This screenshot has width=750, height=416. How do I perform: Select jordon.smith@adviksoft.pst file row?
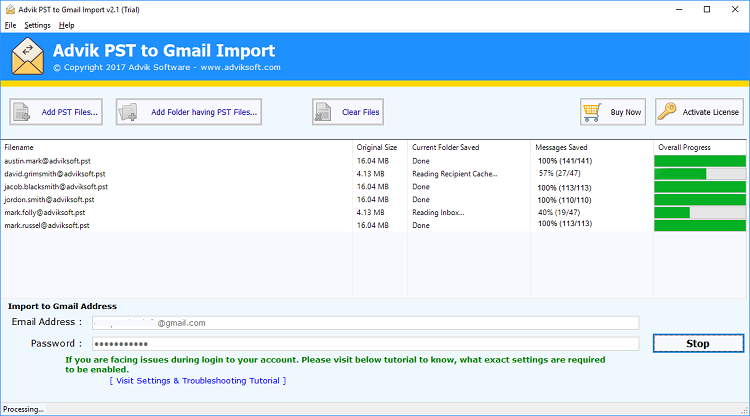click(373, 200)
